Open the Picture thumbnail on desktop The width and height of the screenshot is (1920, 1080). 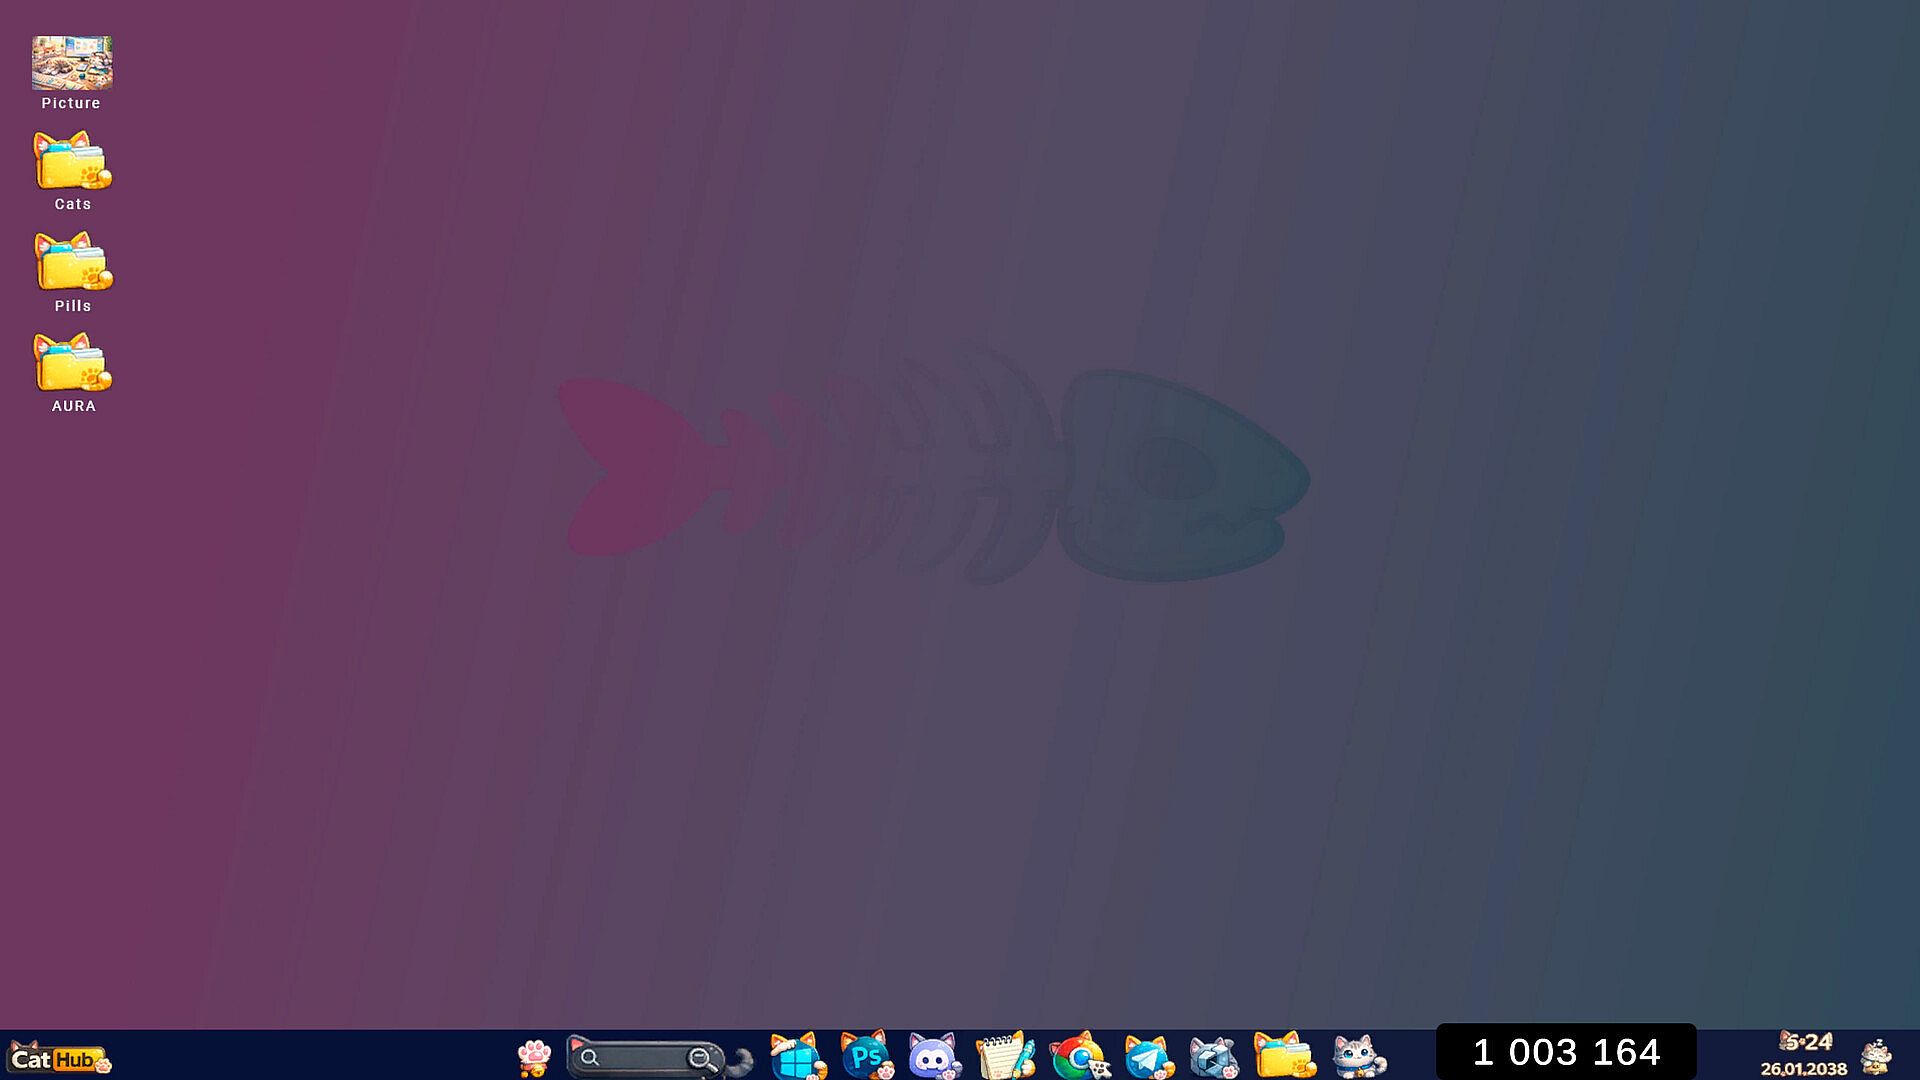(x=72, y=63)
